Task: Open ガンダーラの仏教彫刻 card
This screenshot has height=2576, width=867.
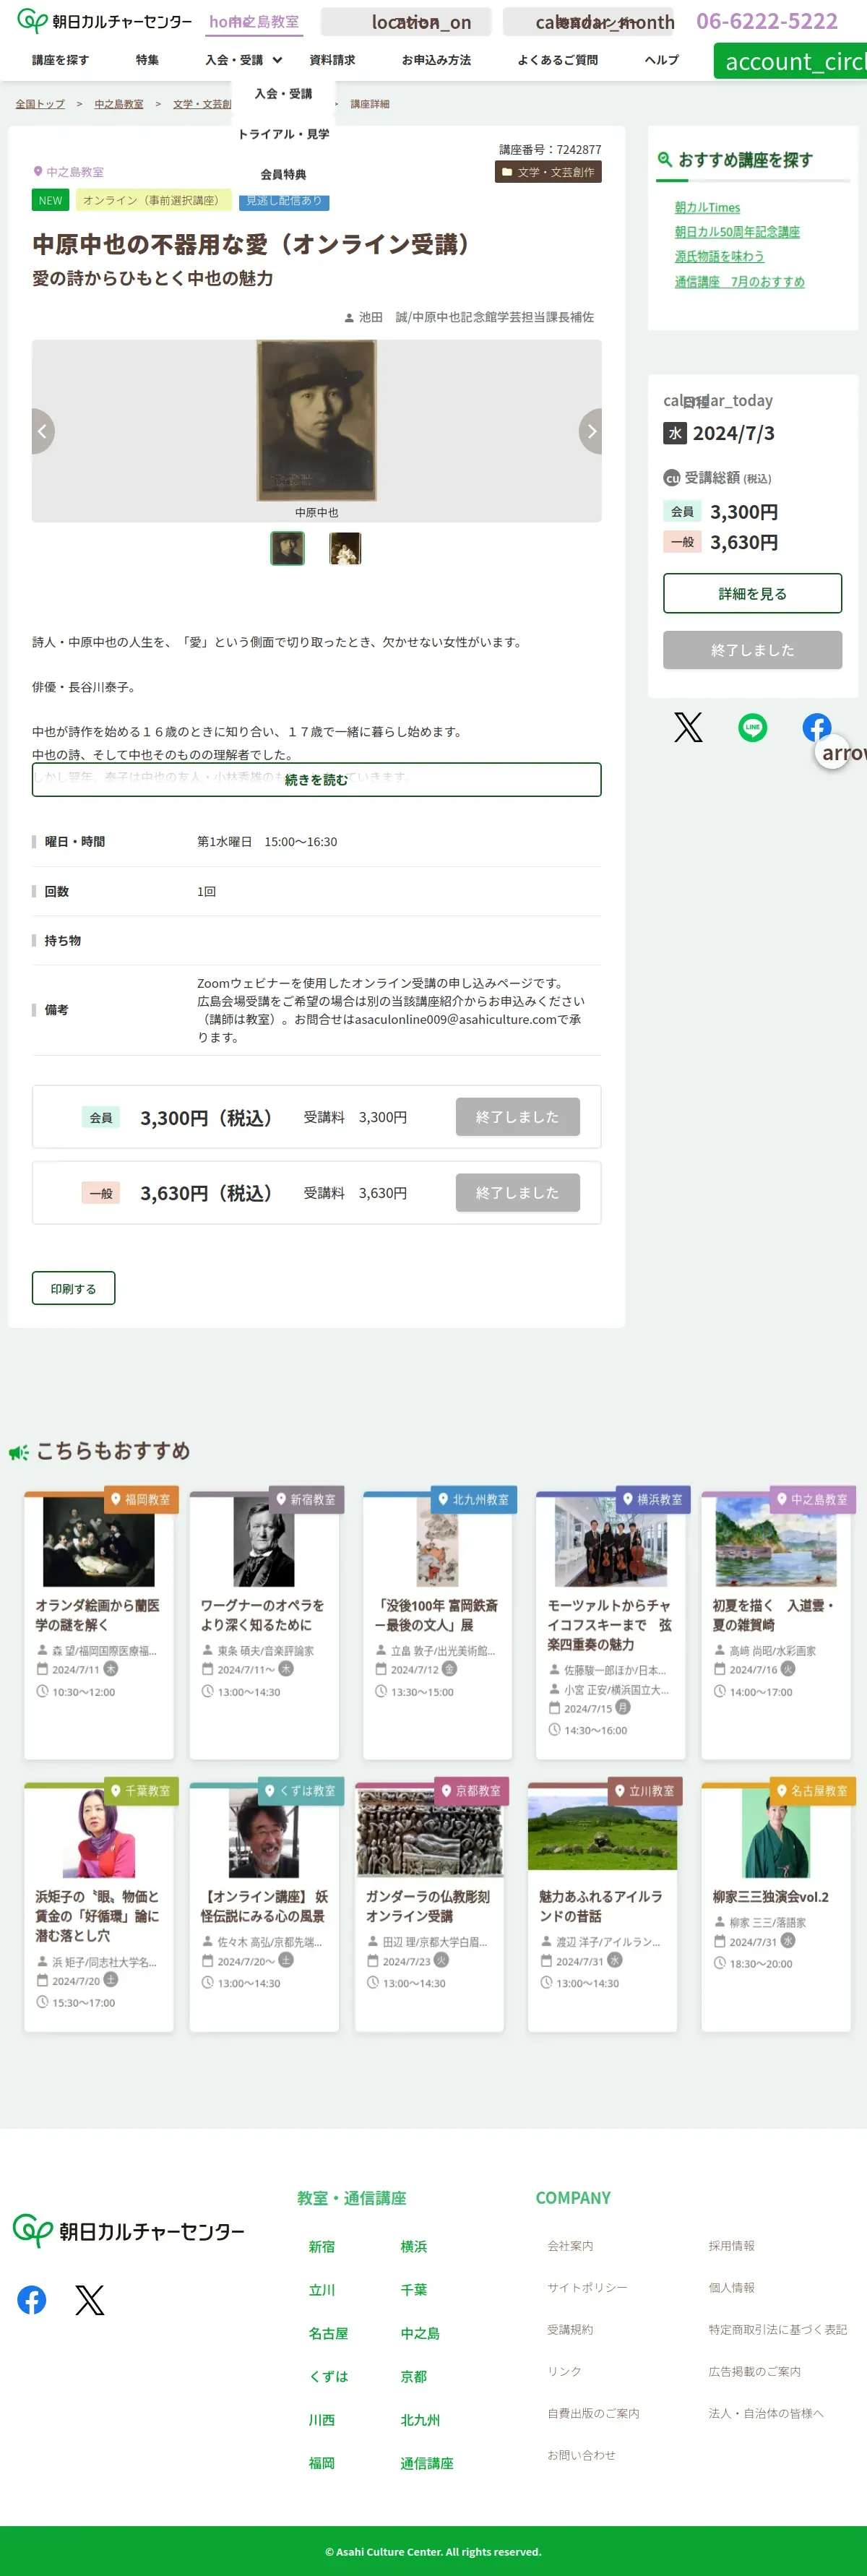Action: coord(429,1907)
